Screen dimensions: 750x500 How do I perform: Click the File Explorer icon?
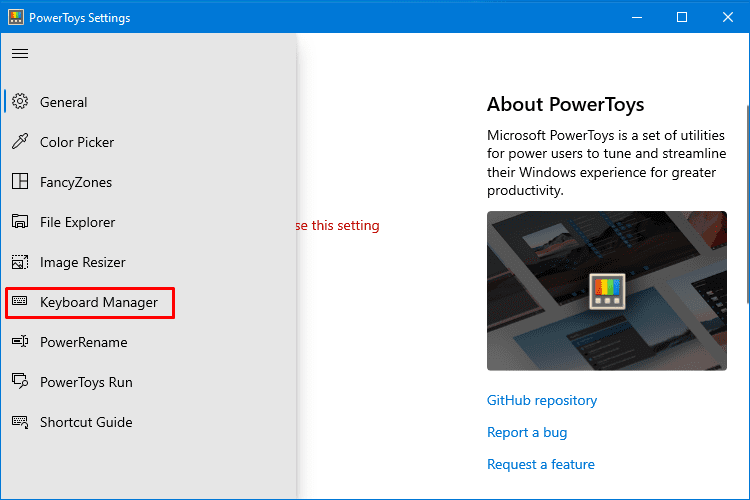point(20,222)
